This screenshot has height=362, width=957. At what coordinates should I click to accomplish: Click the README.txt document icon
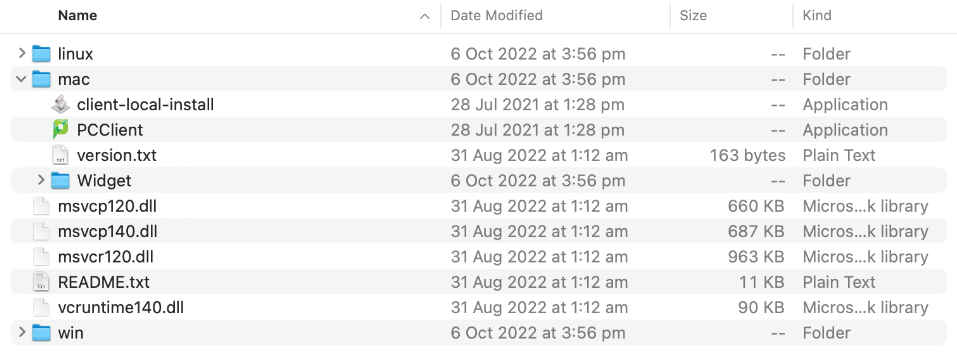pos(41,282)
